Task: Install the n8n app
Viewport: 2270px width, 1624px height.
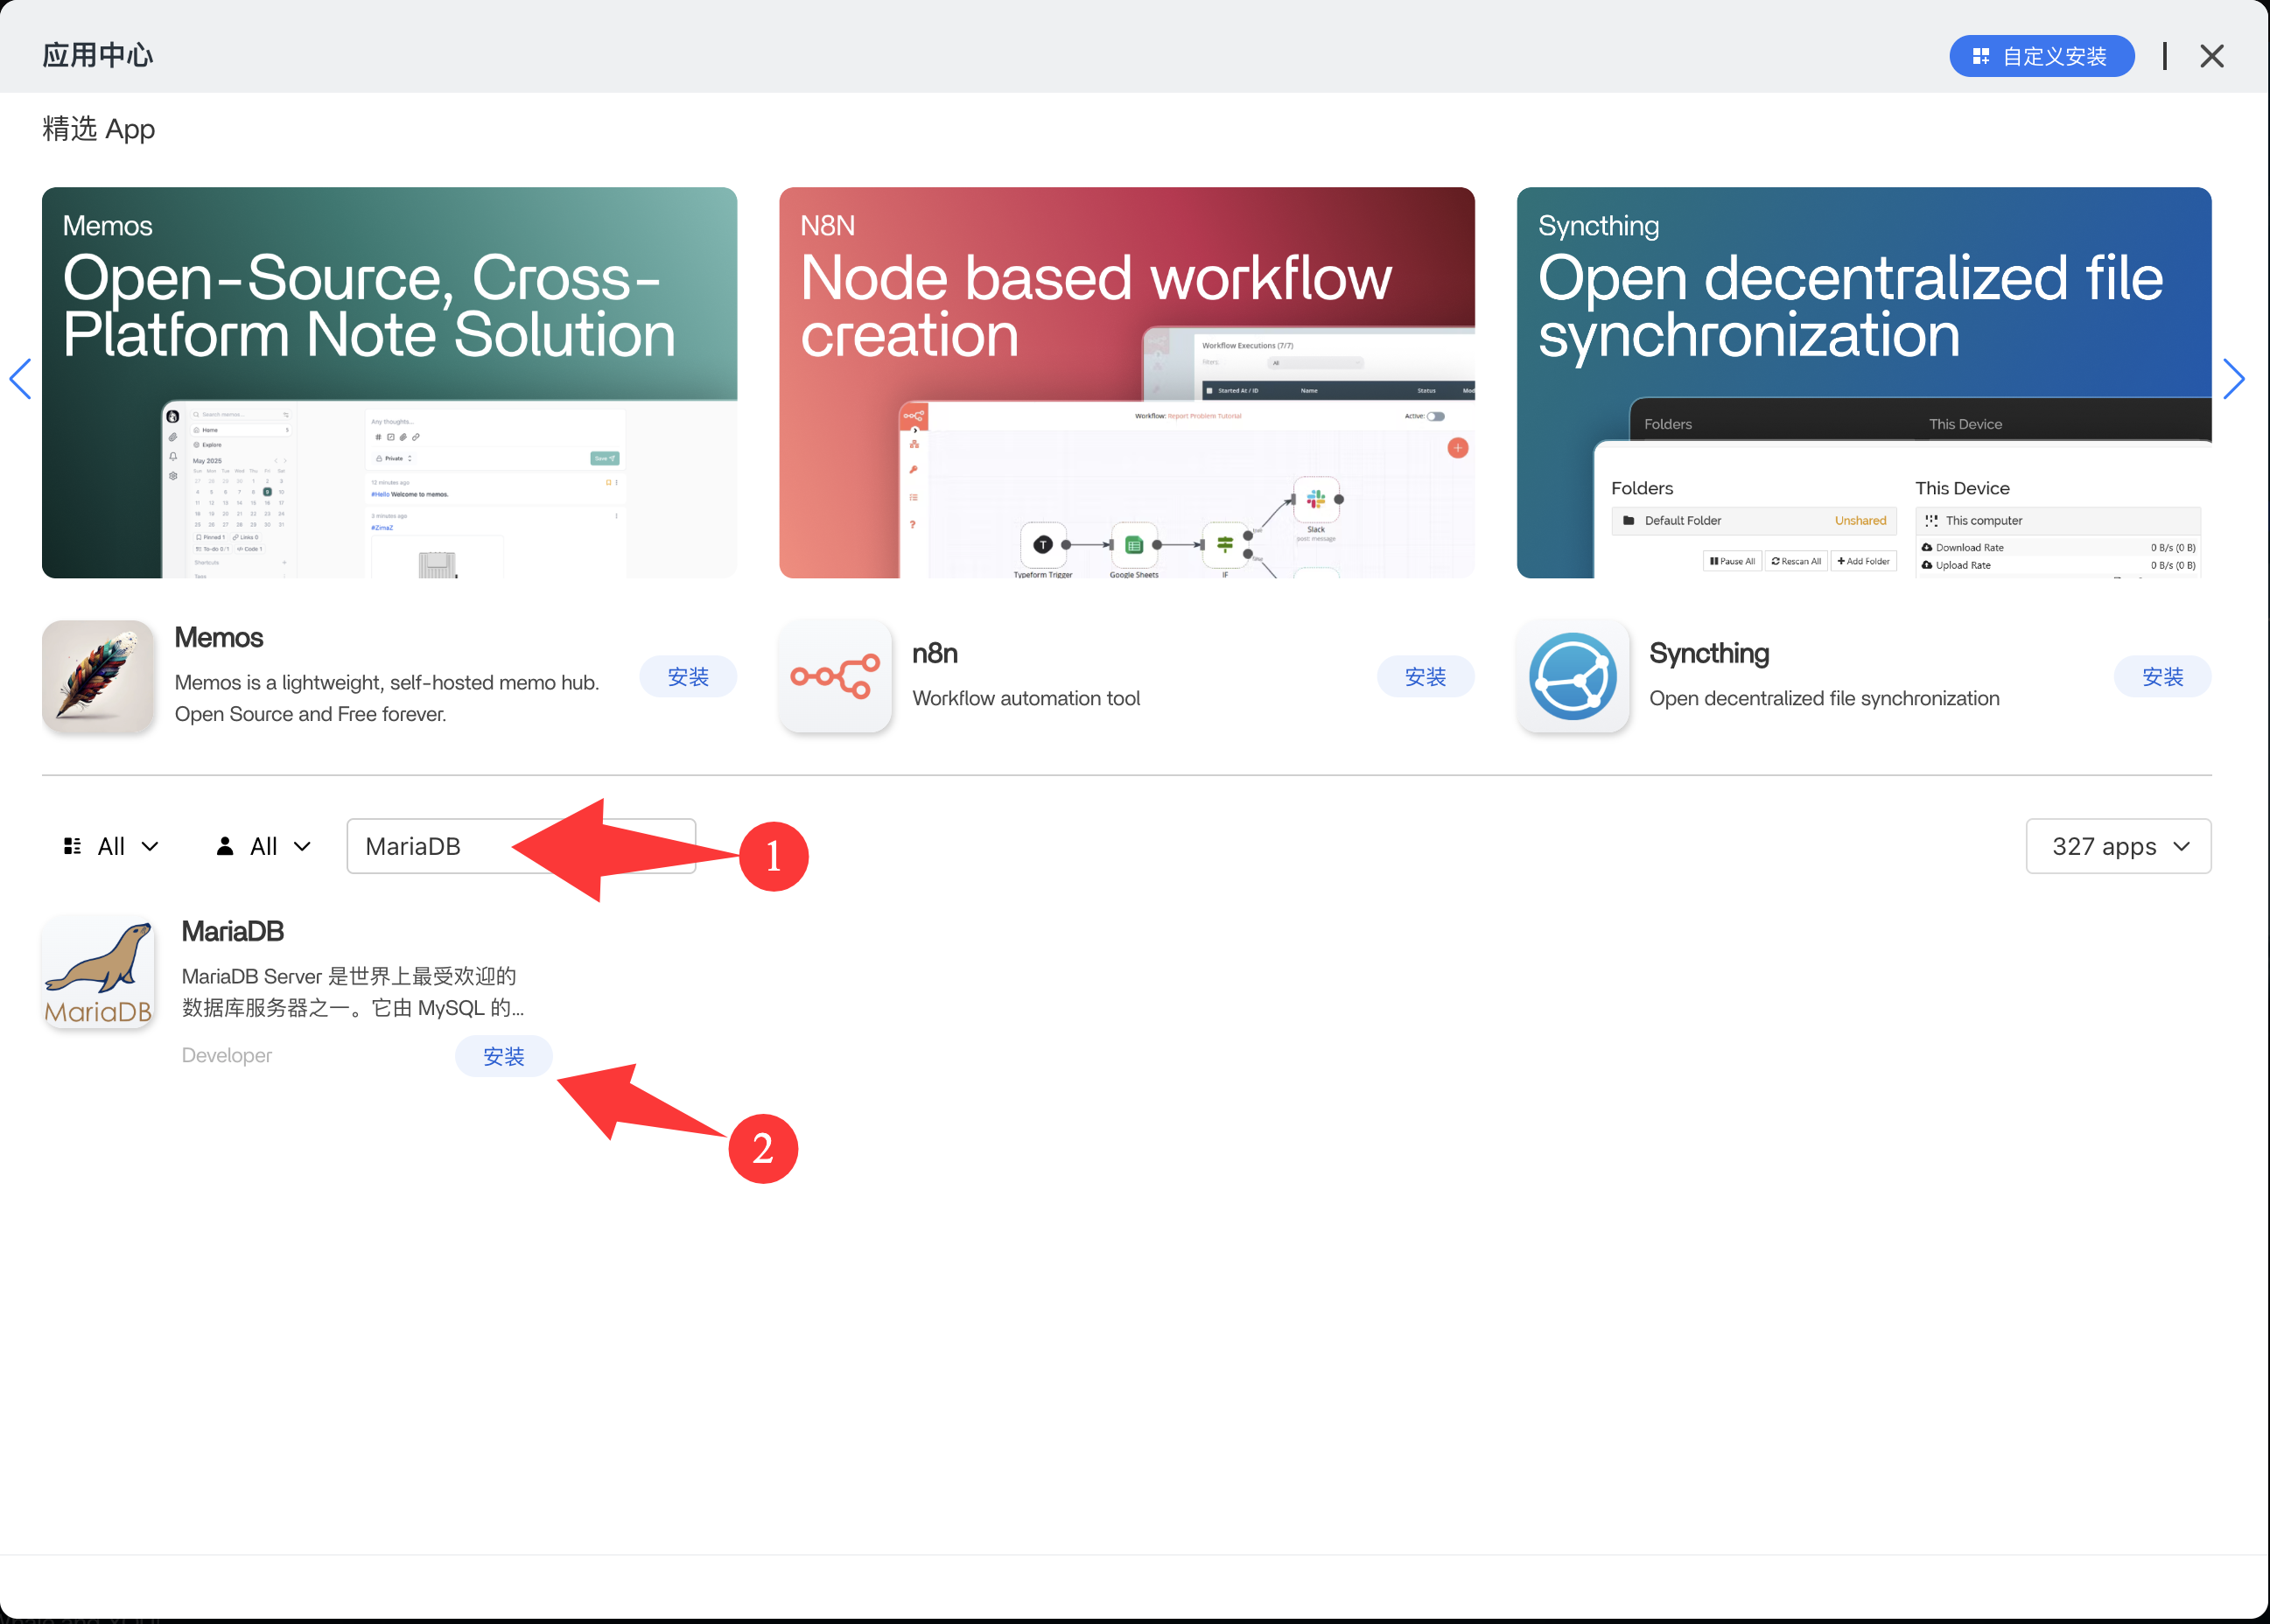Action: (x=1424, y=677)
